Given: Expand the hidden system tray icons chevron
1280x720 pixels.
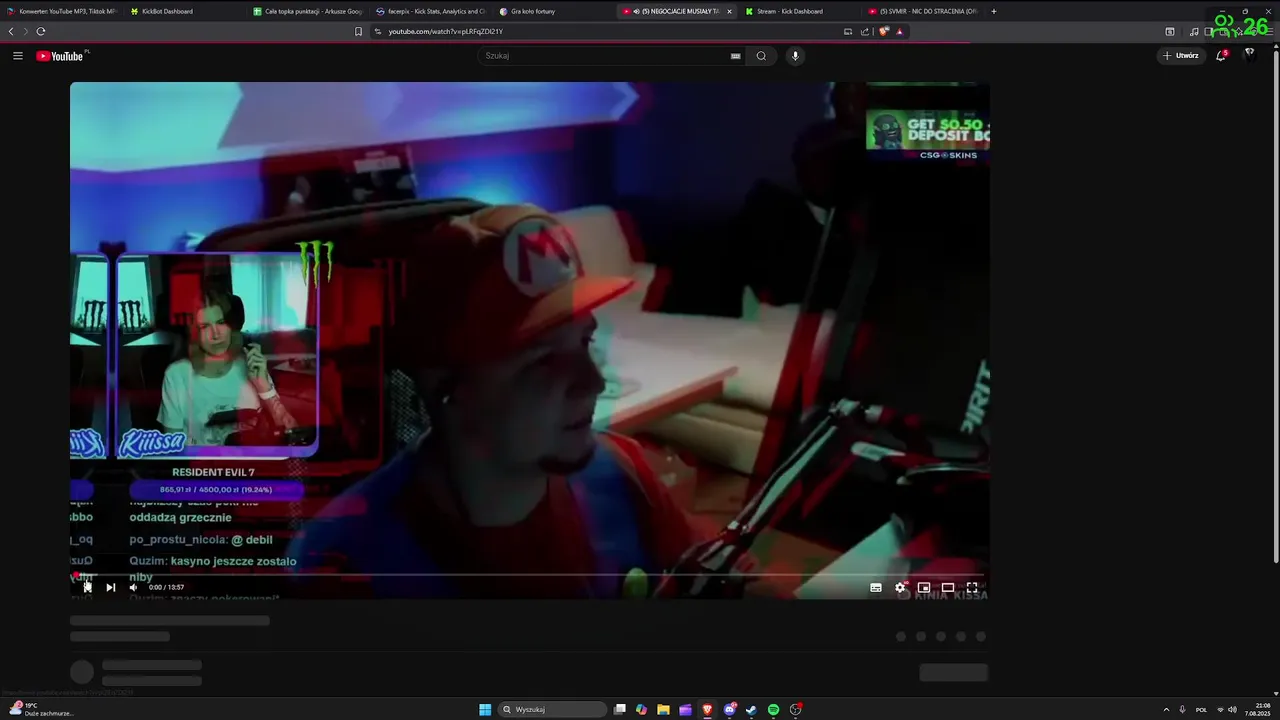Looking at the screenshot, I should pyautogui.click(x=1166, y=709).
